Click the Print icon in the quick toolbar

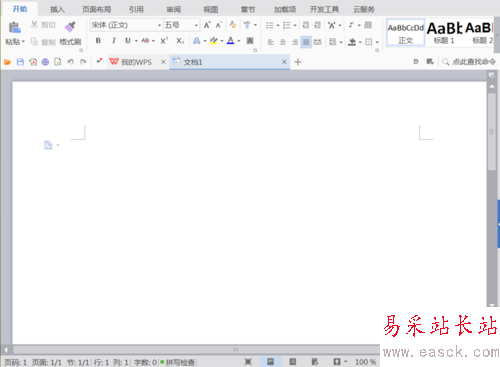45,62
